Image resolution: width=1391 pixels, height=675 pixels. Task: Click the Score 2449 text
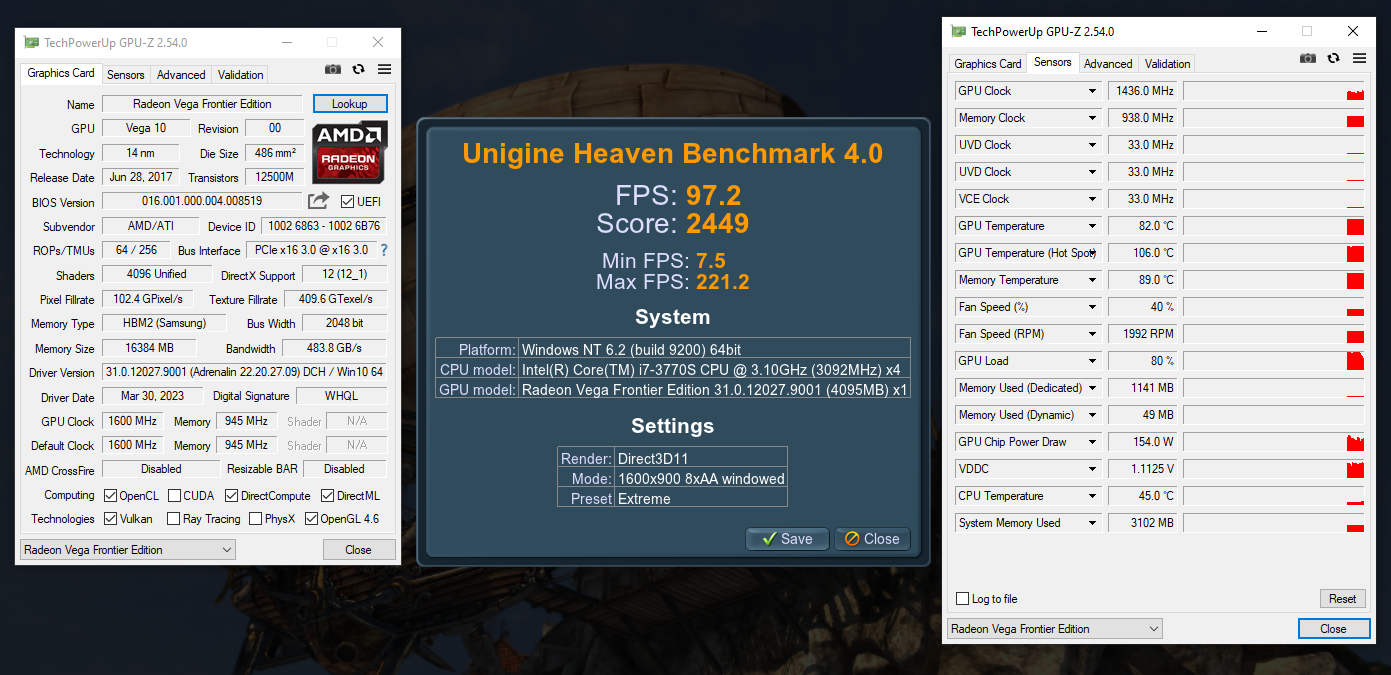[672, 222]
